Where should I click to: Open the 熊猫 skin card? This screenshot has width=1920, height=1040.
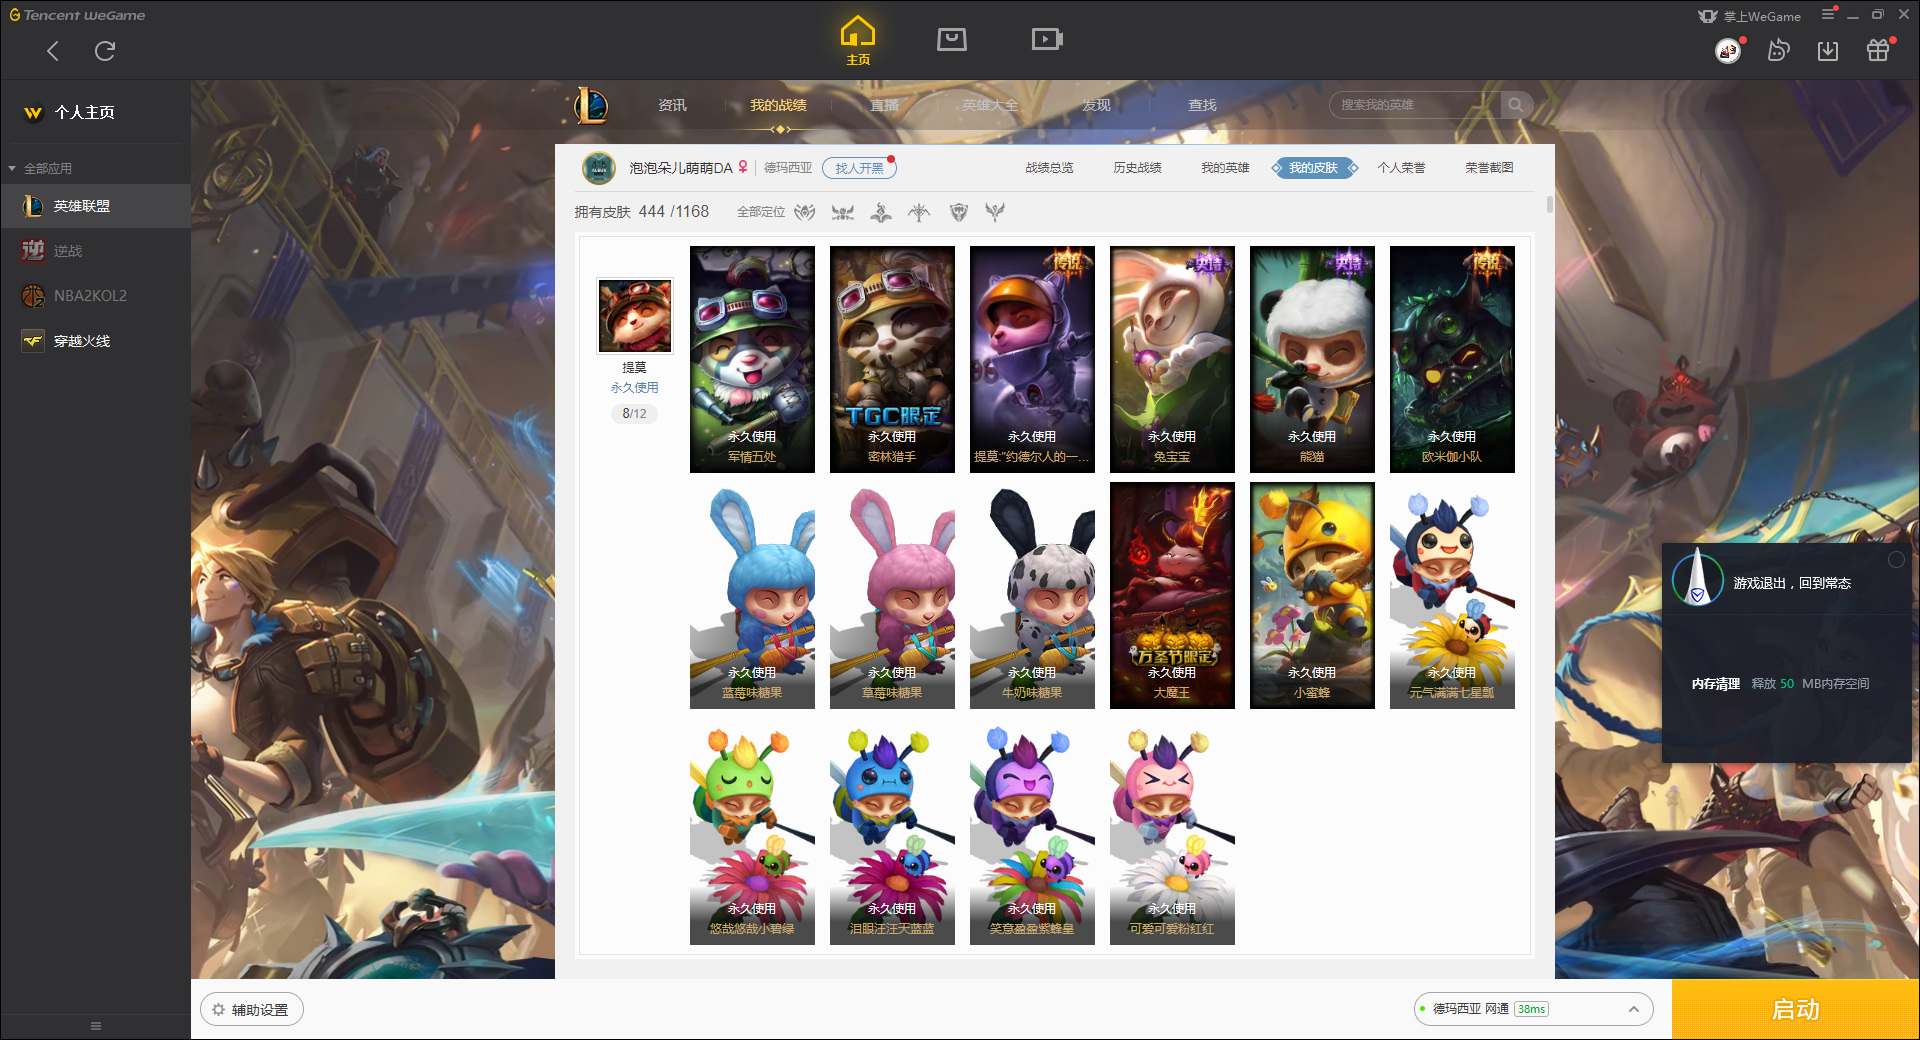click(1312, 359)
